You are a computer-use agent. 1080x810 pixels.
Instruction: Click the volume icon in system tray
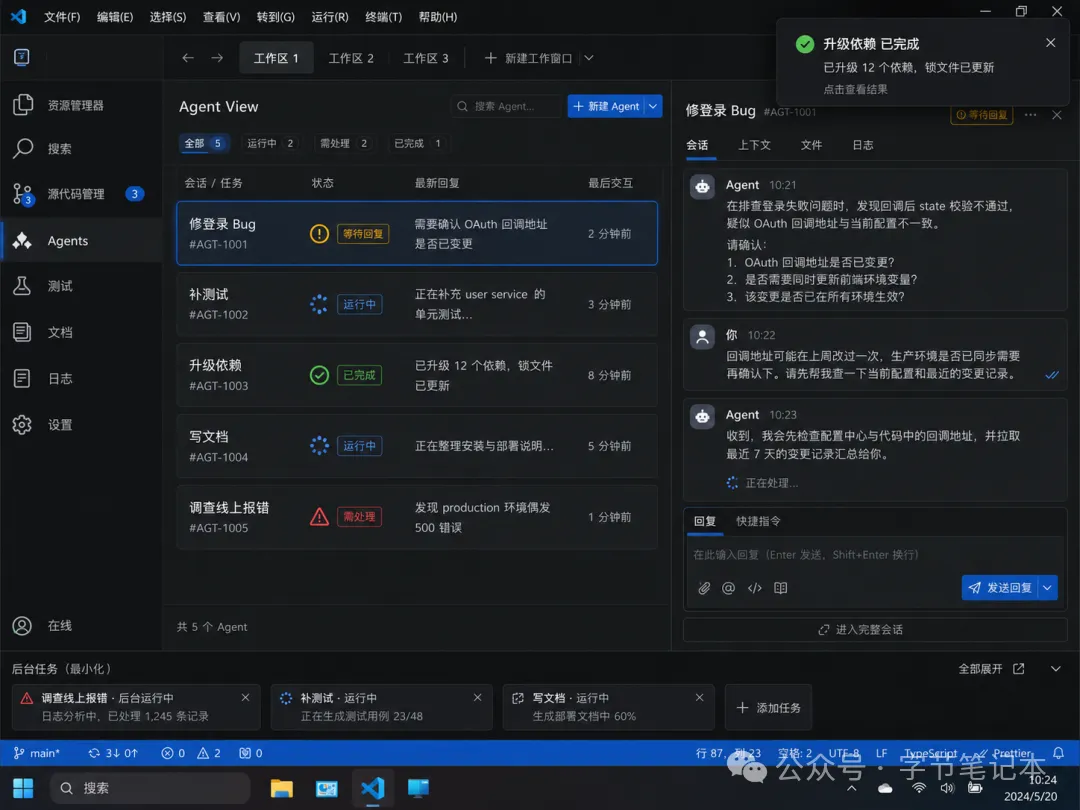948,787
